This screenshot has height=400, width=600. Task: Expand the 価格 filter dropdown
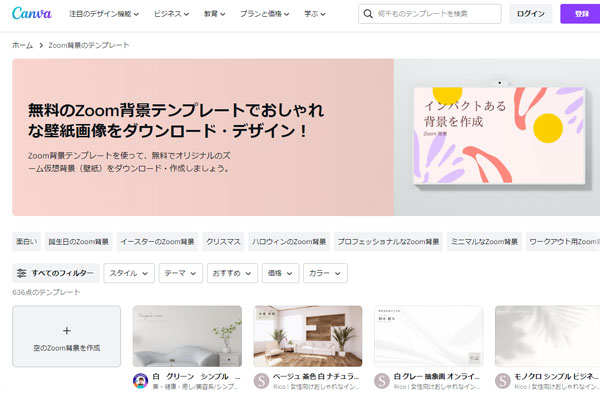click(280, 273)
